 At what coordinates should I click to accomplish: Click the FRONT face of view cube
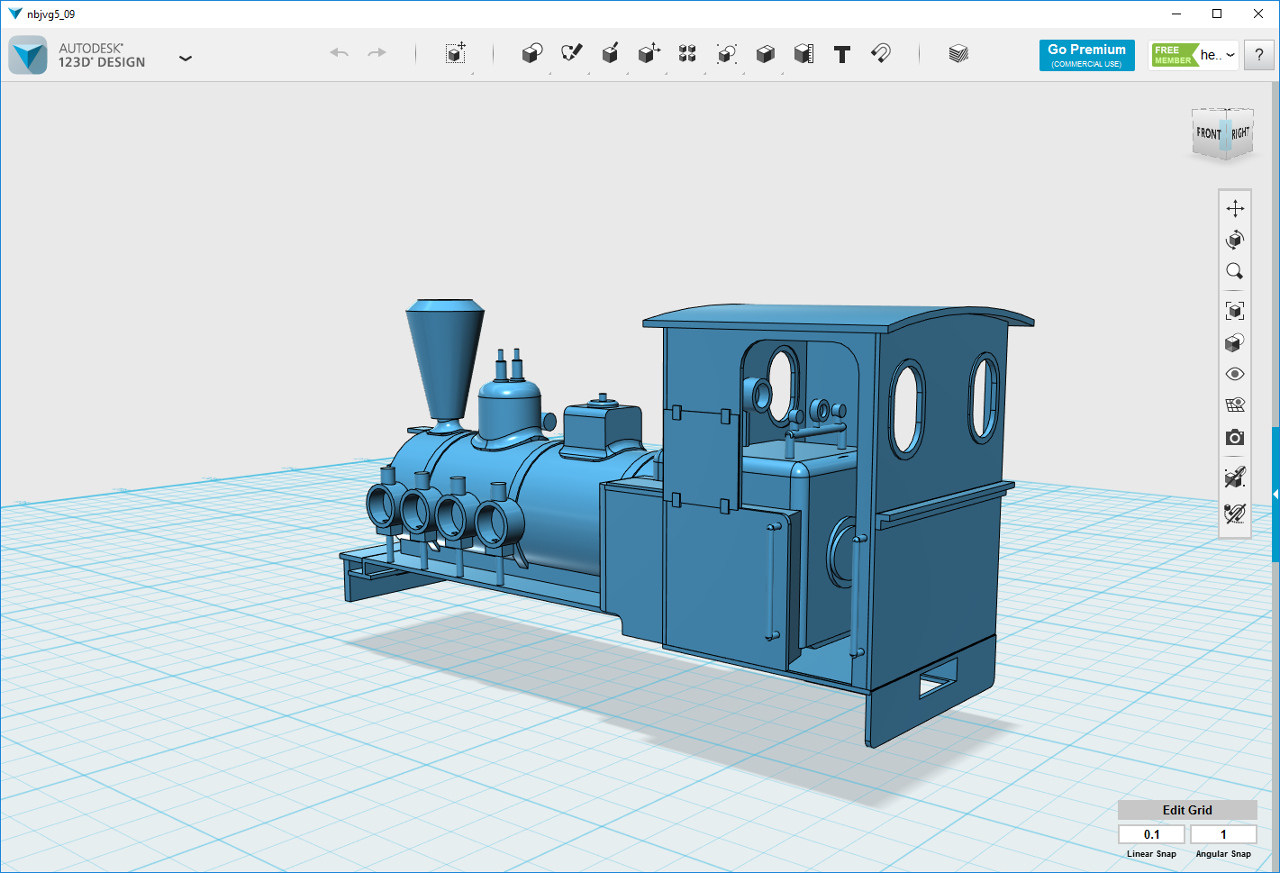[x=1208, y=134]
